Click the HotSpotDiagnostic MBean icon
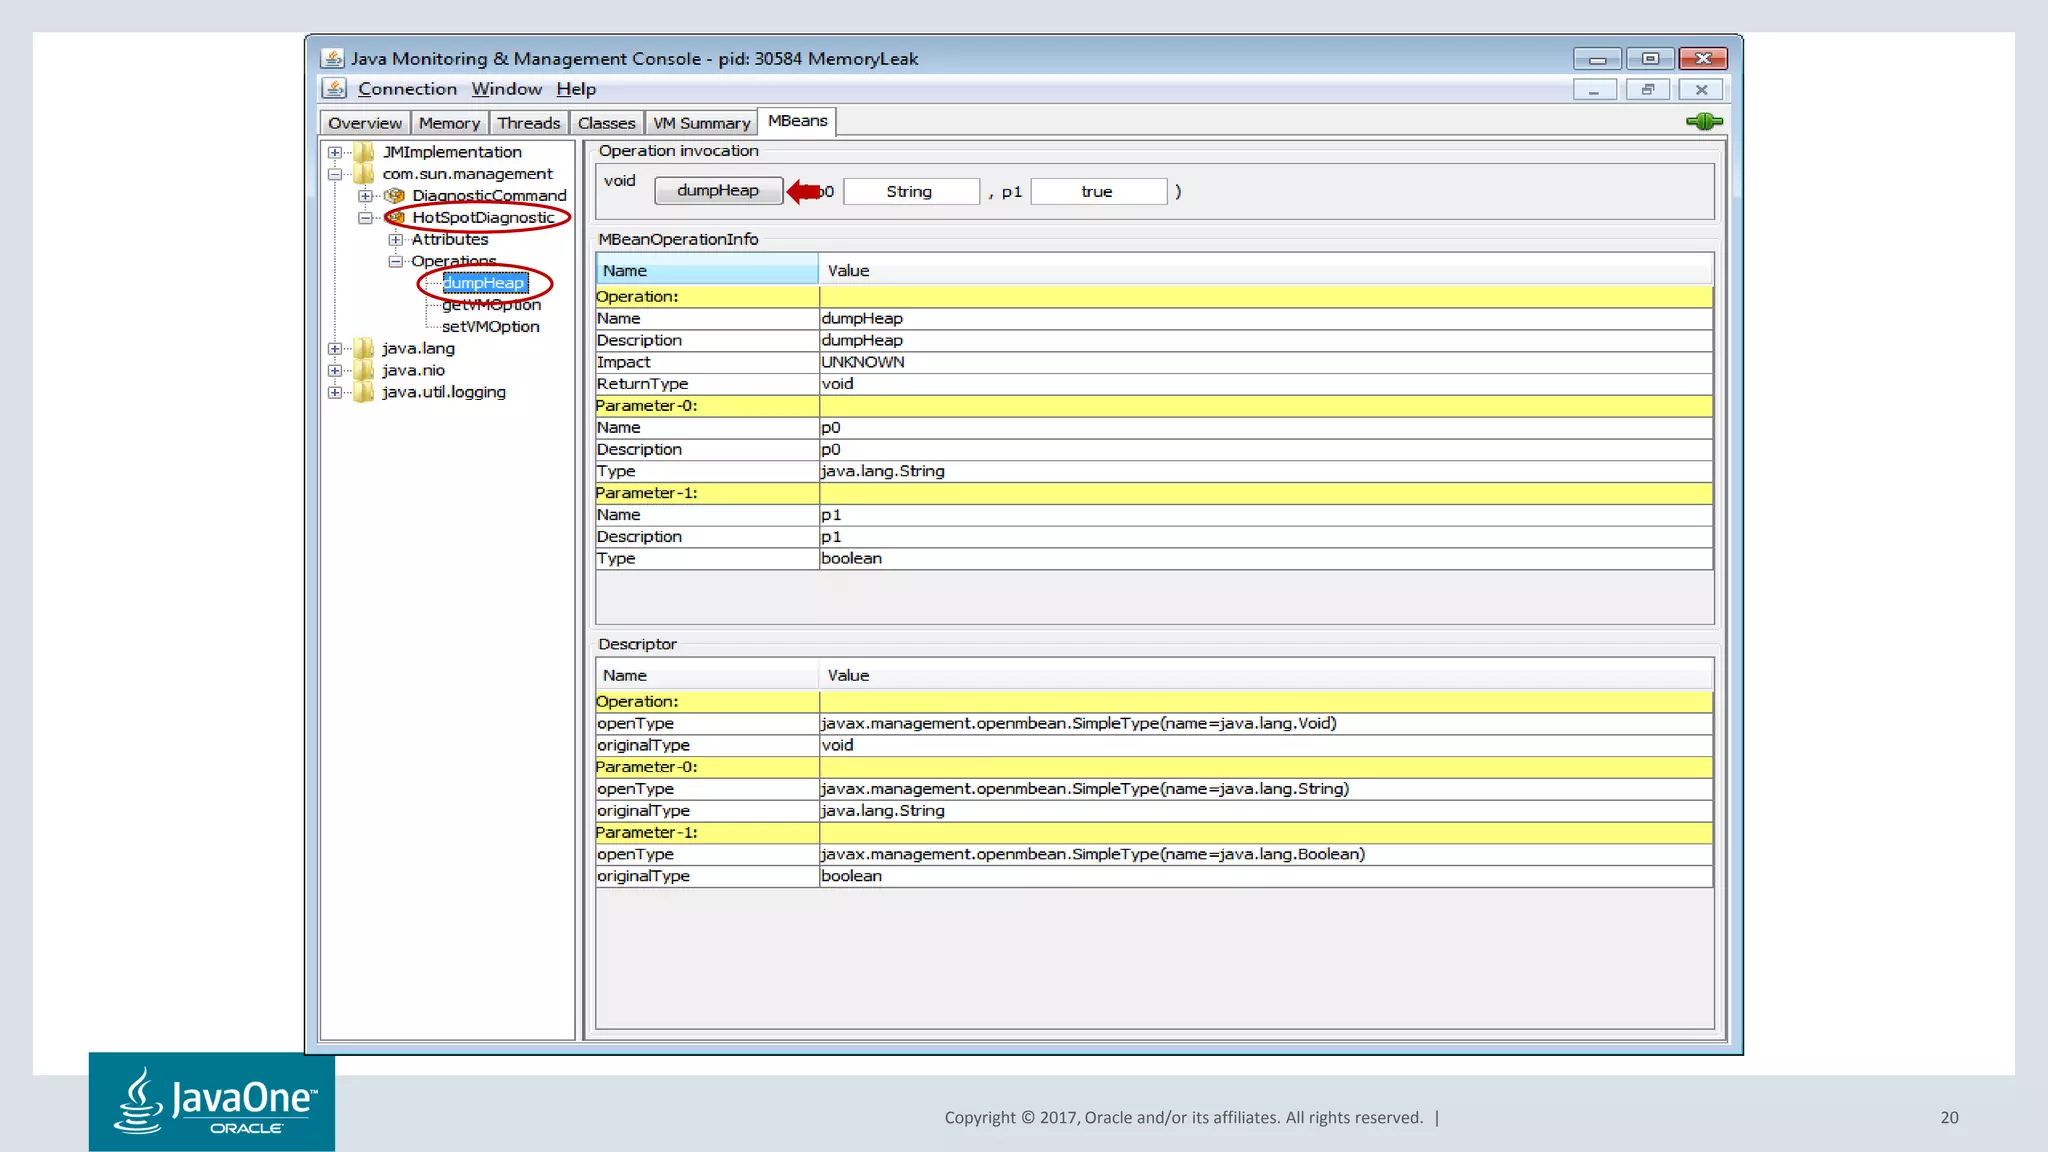 396,218
